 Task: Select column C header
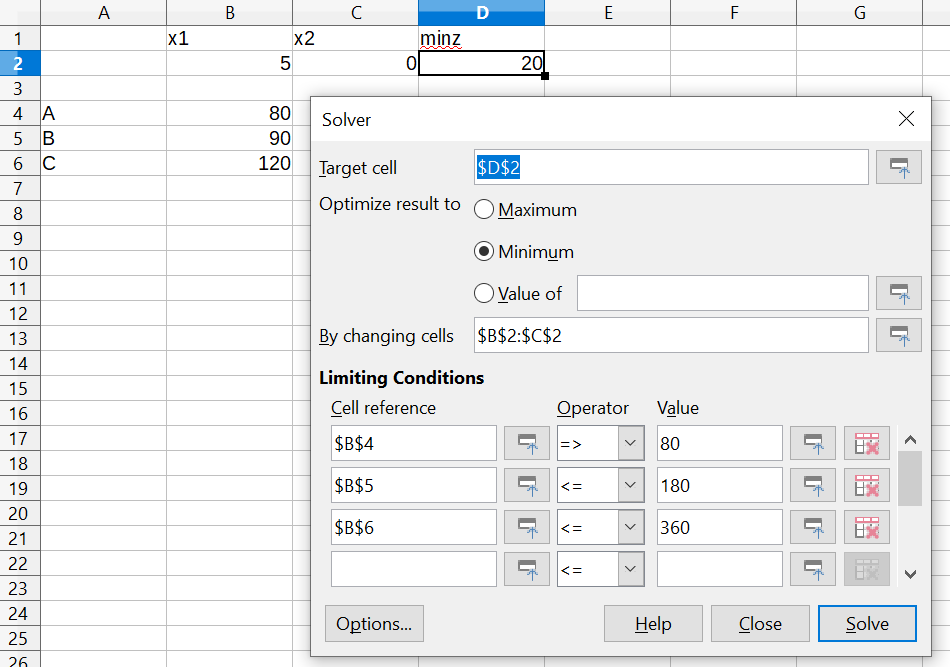click(x=356, y=12)
